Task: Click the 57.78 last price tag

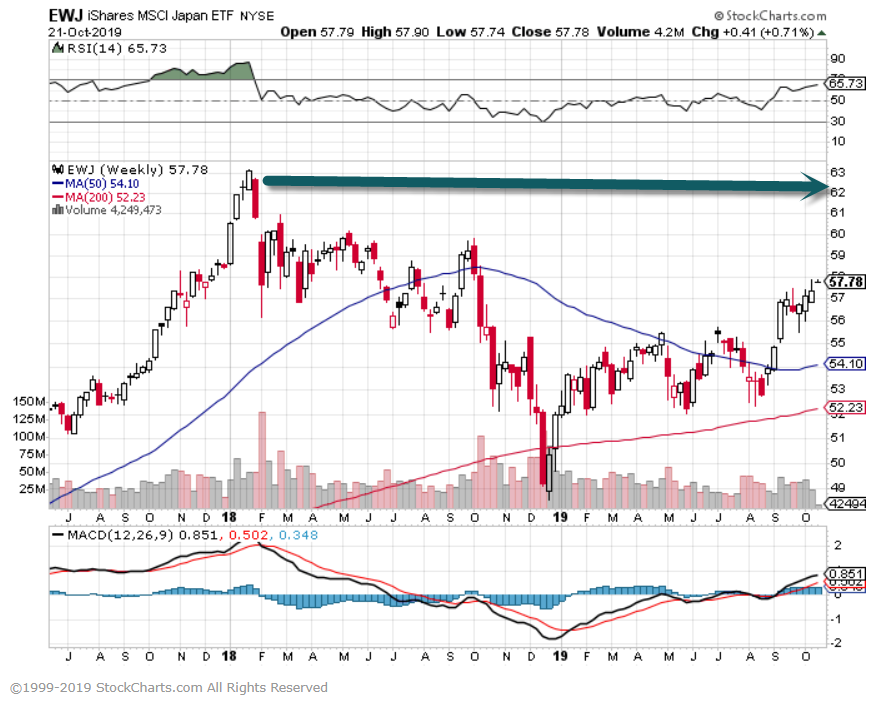Action: [846, 282]
